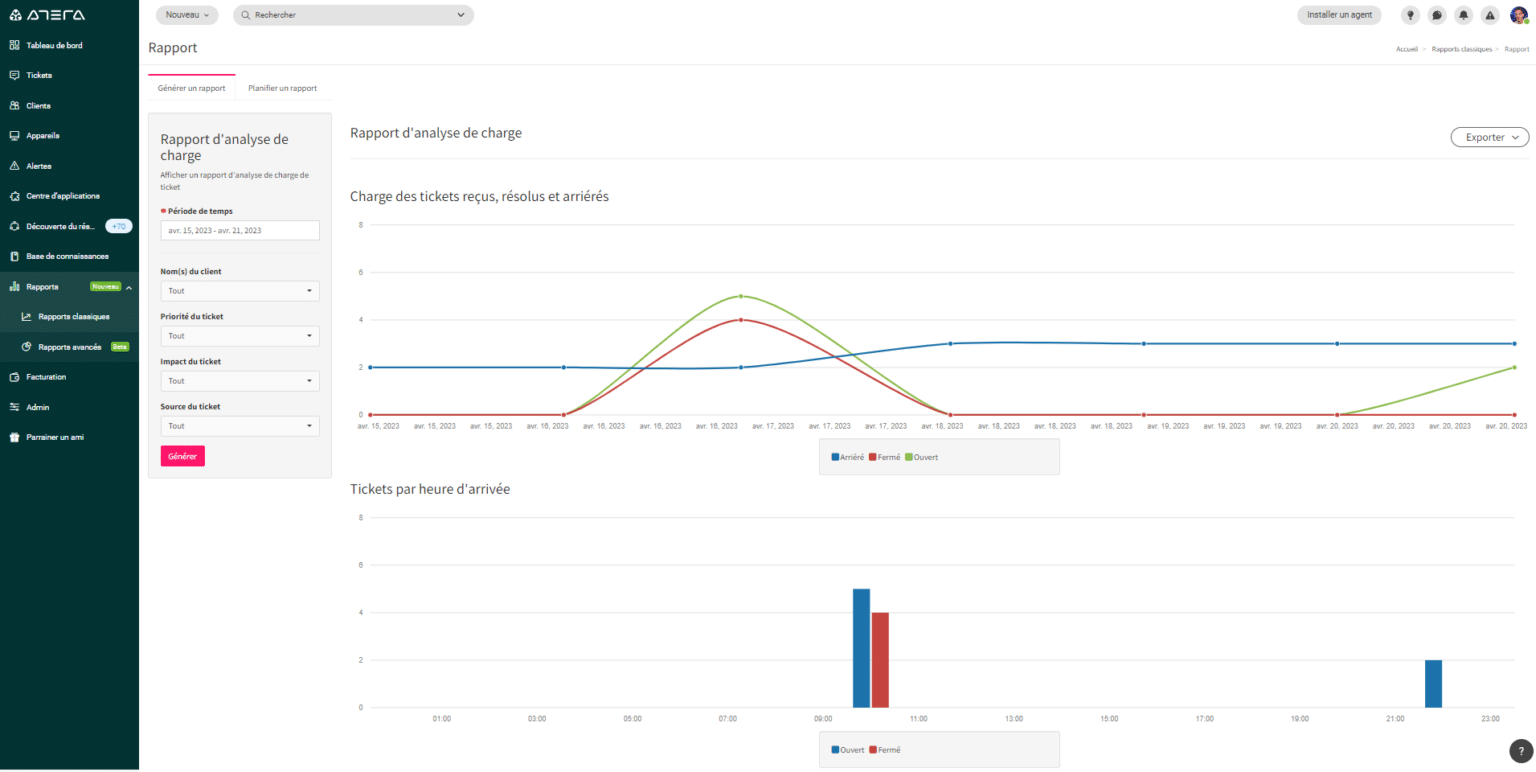
Task: Open the chat bubble icon
Action: (x=1437, y=15)
